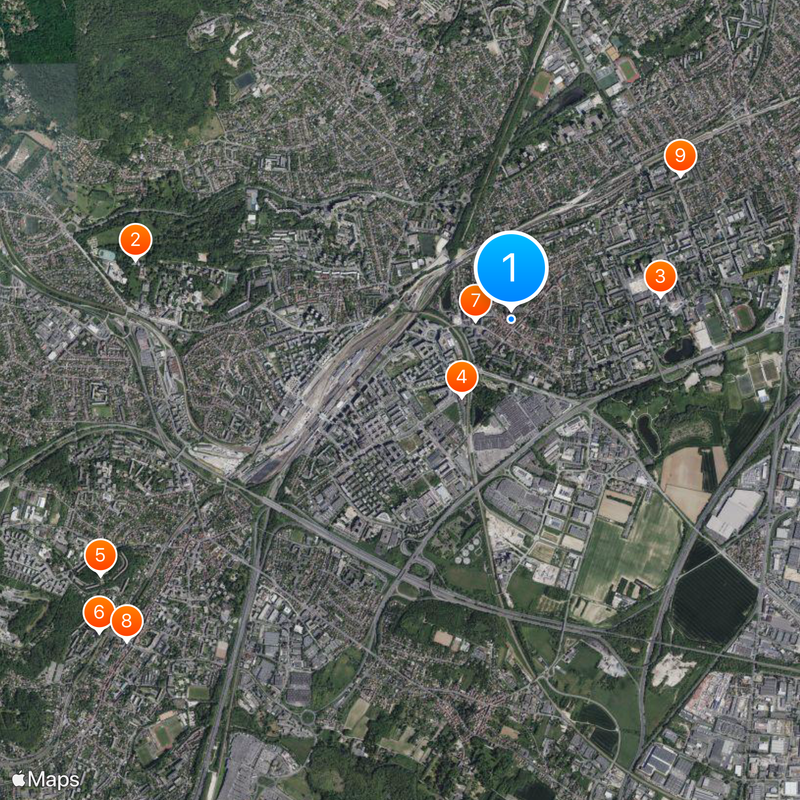The width and height of the screenshot is (800, 800).
Task: Click orange pin 7 beside the blue pin
Action: point(475,301)
